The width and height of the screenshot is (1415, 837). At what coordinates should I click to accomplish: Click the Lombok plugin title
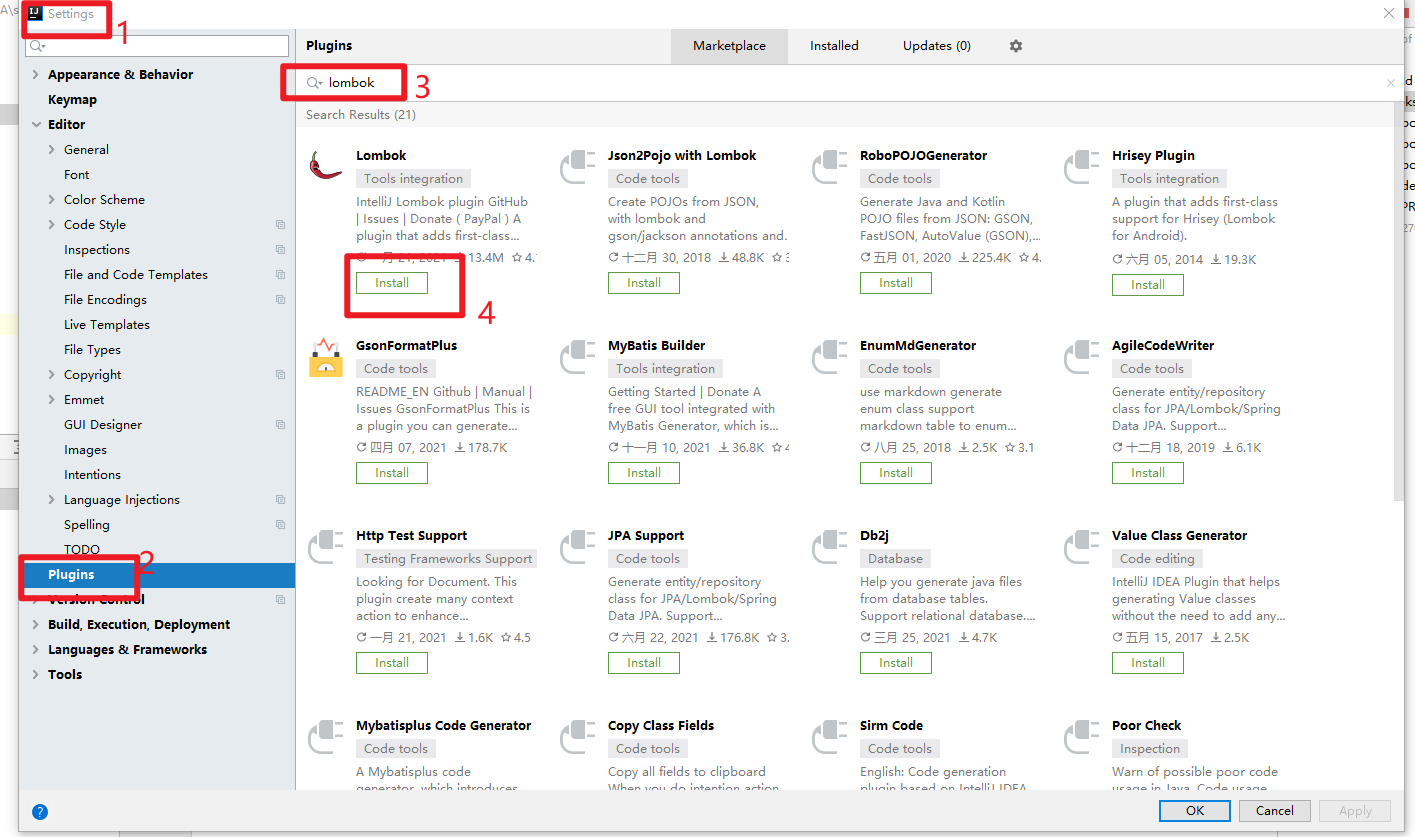(381, 156)
